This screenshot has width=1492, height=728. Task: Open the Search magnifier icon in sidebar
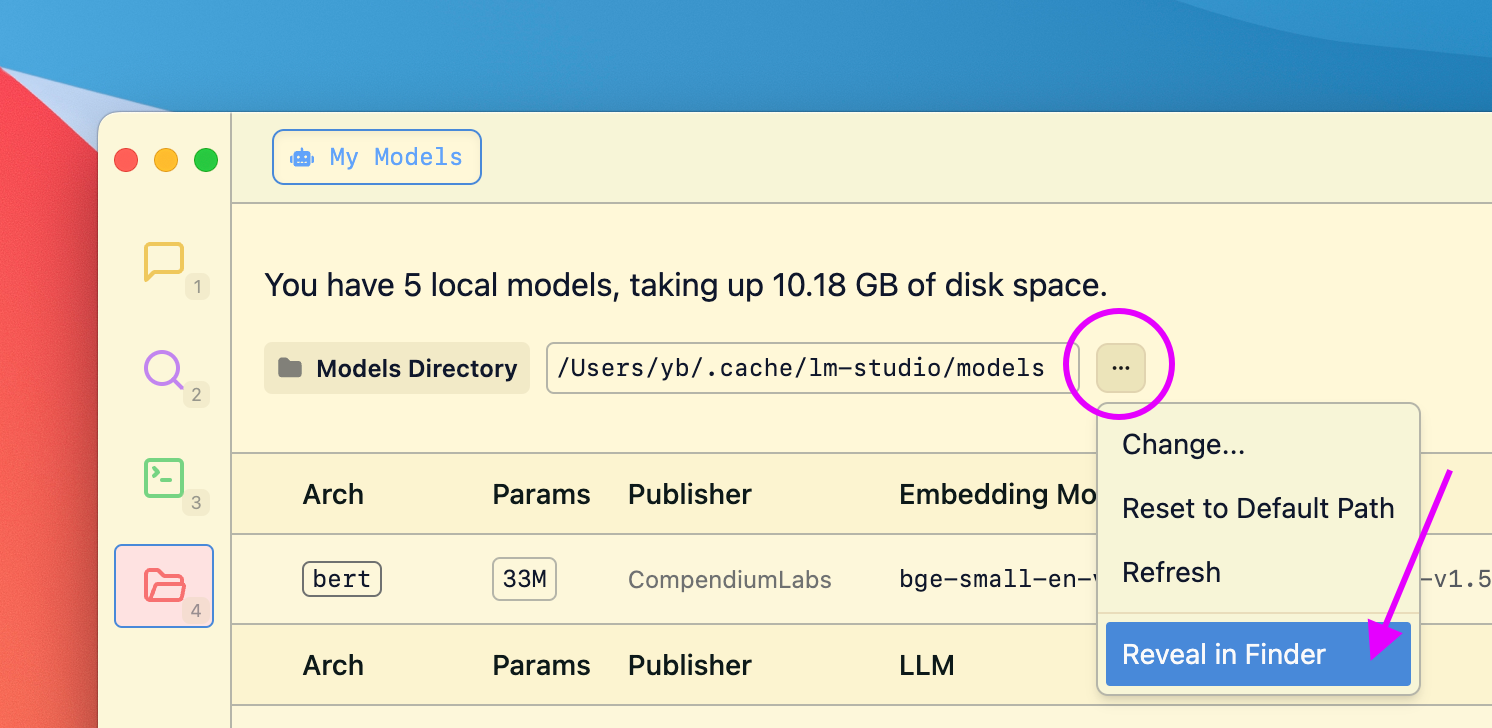(x=163, y=369)
